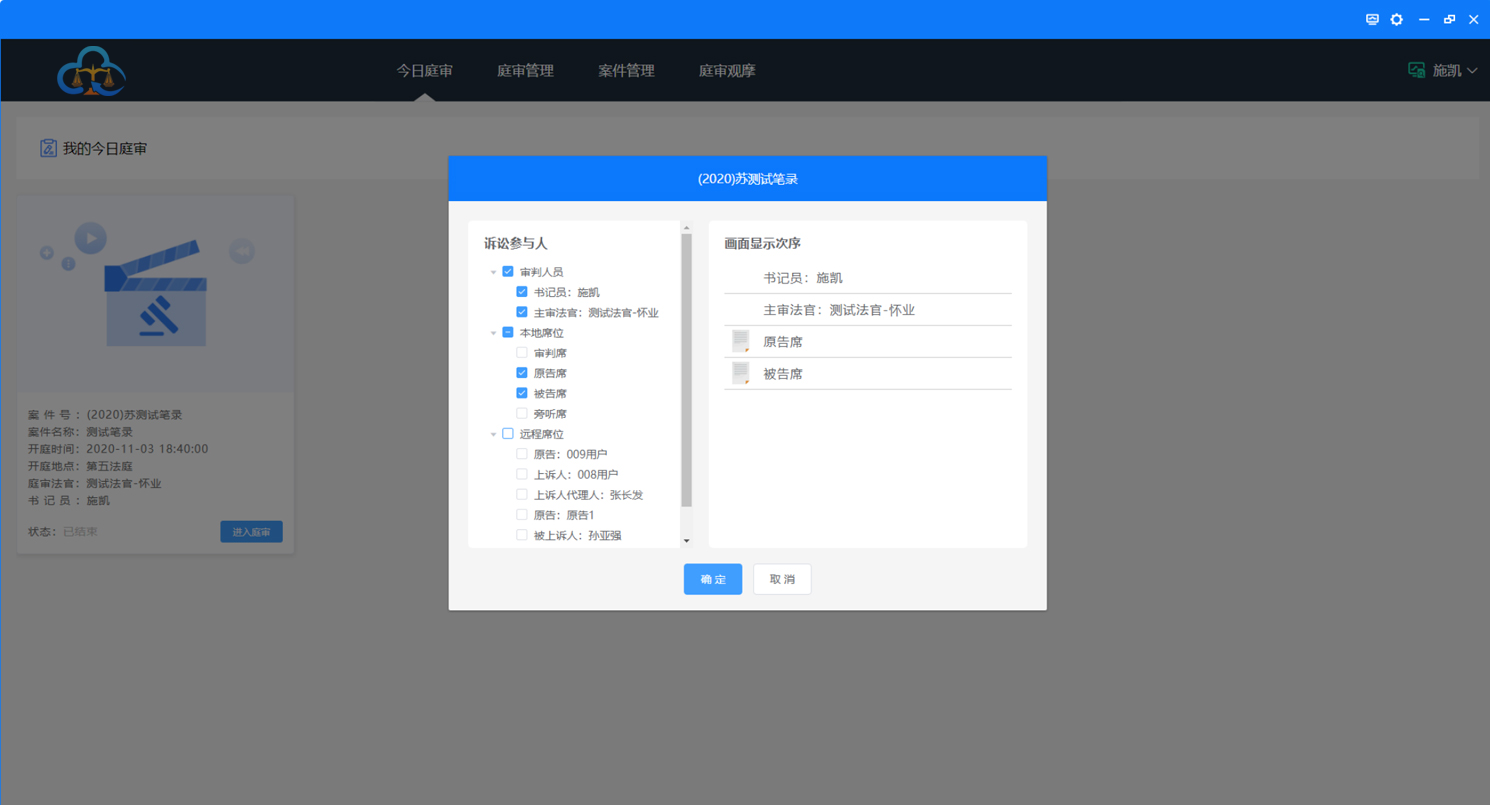Viewport: 1490px width, 805px height.
Task: Click the cloud scales app logo
Action: pyautogui.click(x=91, y=71)
